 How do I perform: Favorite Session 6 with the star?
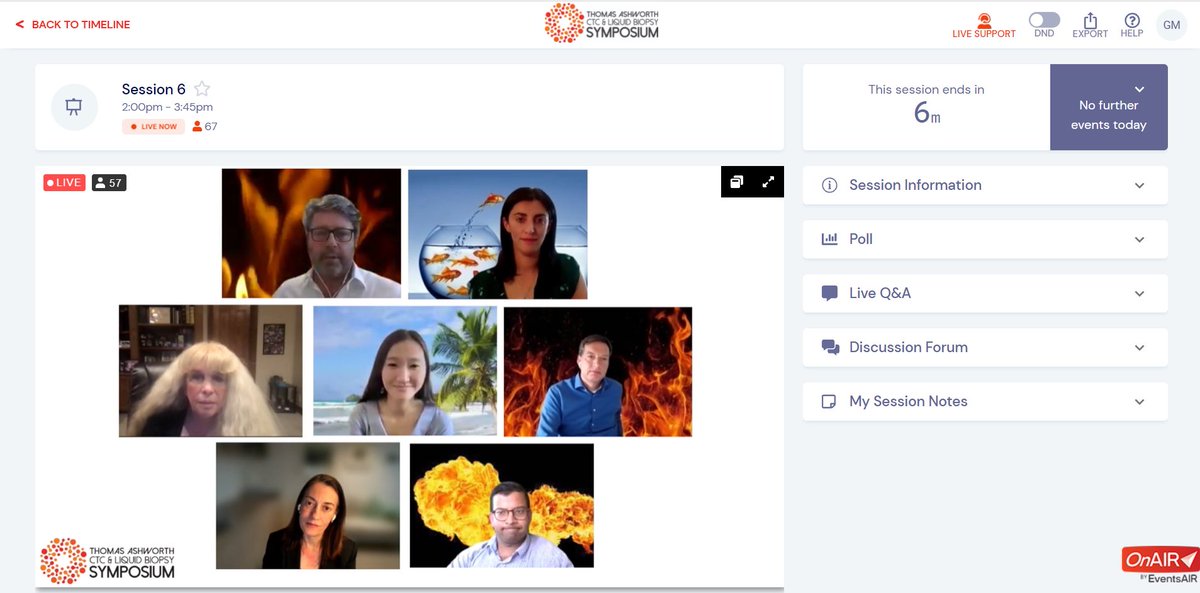(202, 89)
